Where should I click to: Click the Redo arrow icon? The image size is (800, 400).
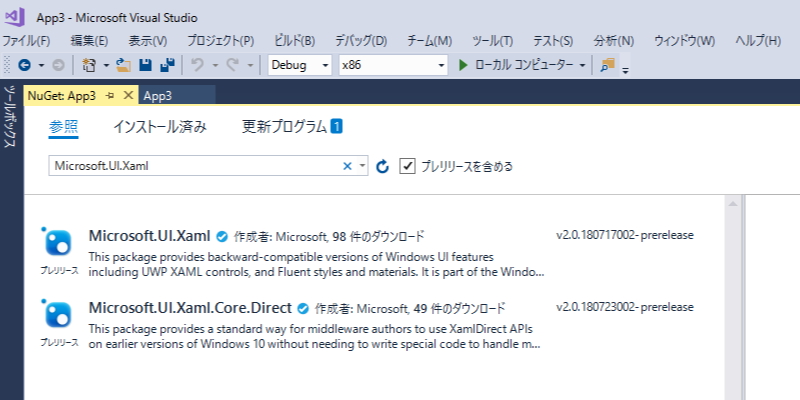coord(233,65)
